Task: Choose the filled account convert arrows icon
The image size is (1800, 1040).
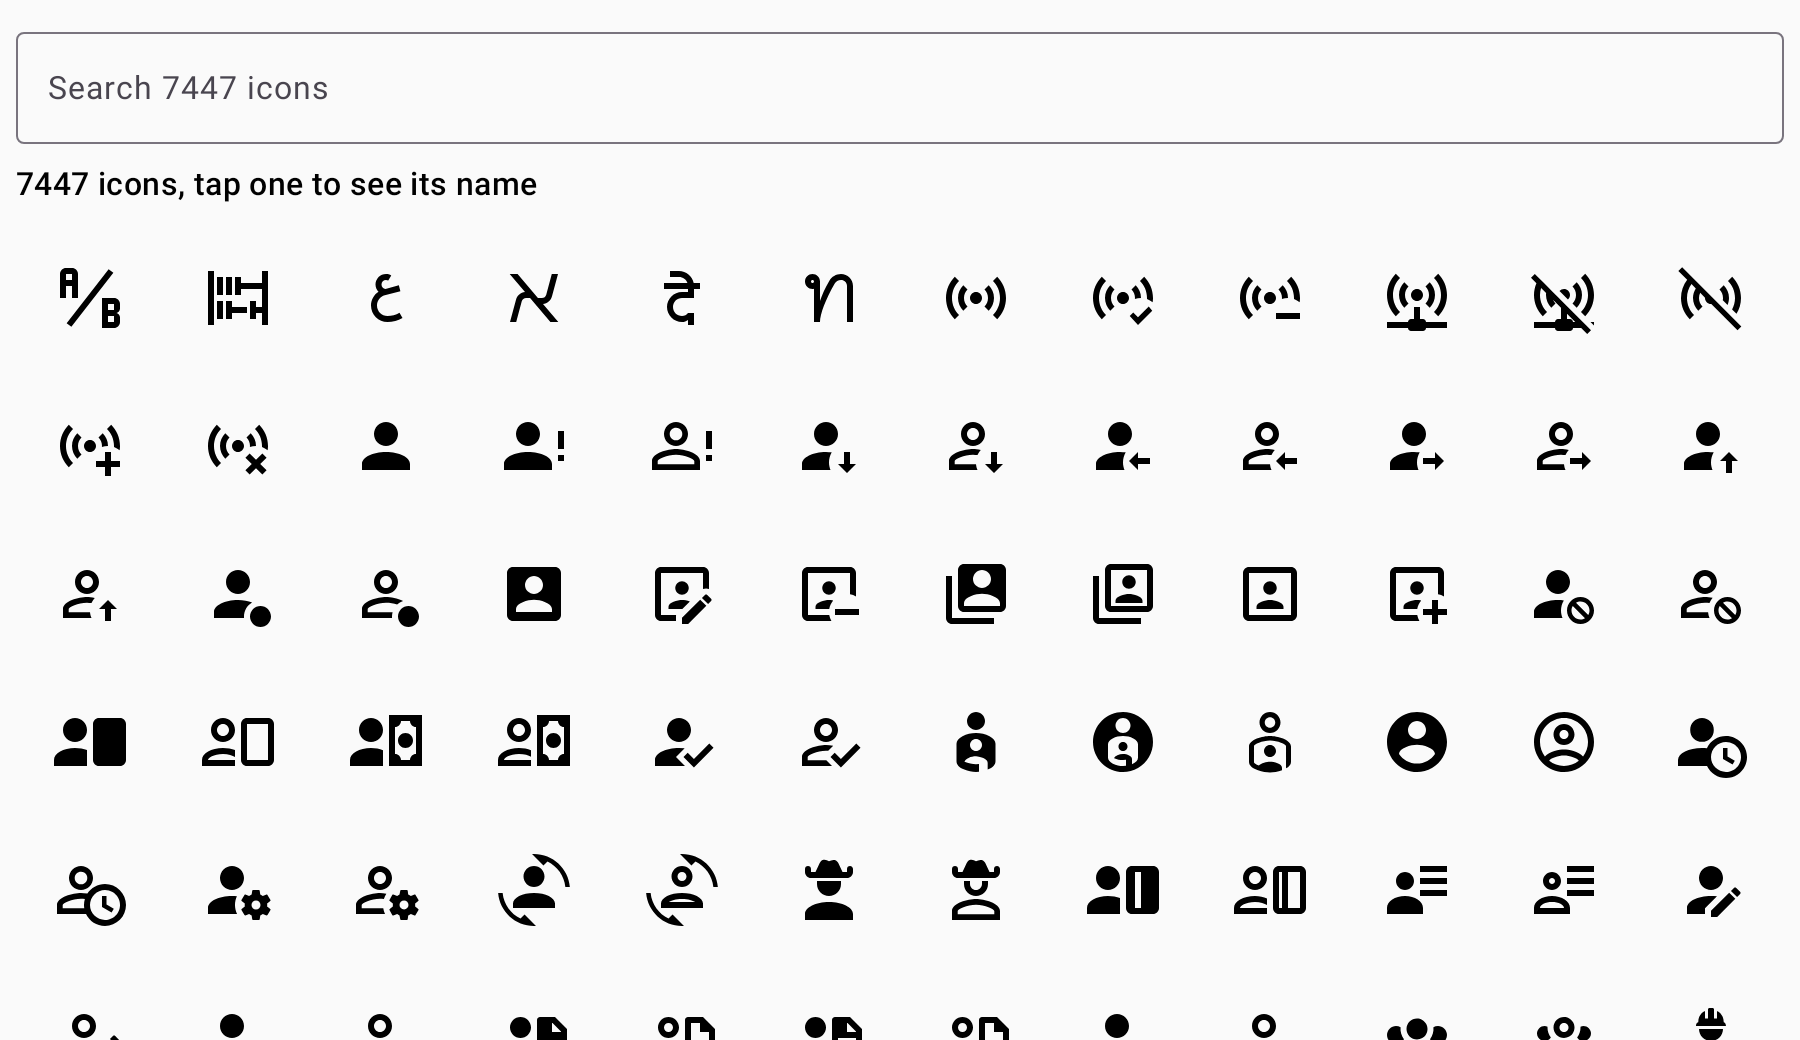Action: tap(534, 890)
